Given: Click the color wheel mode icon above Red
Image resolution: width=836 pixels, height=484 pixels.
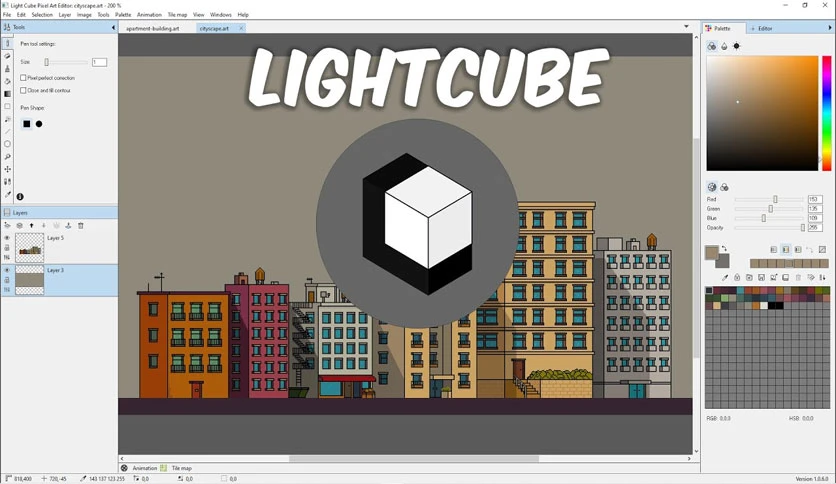Looking at the screenshot, I should (x=712, y=187).
